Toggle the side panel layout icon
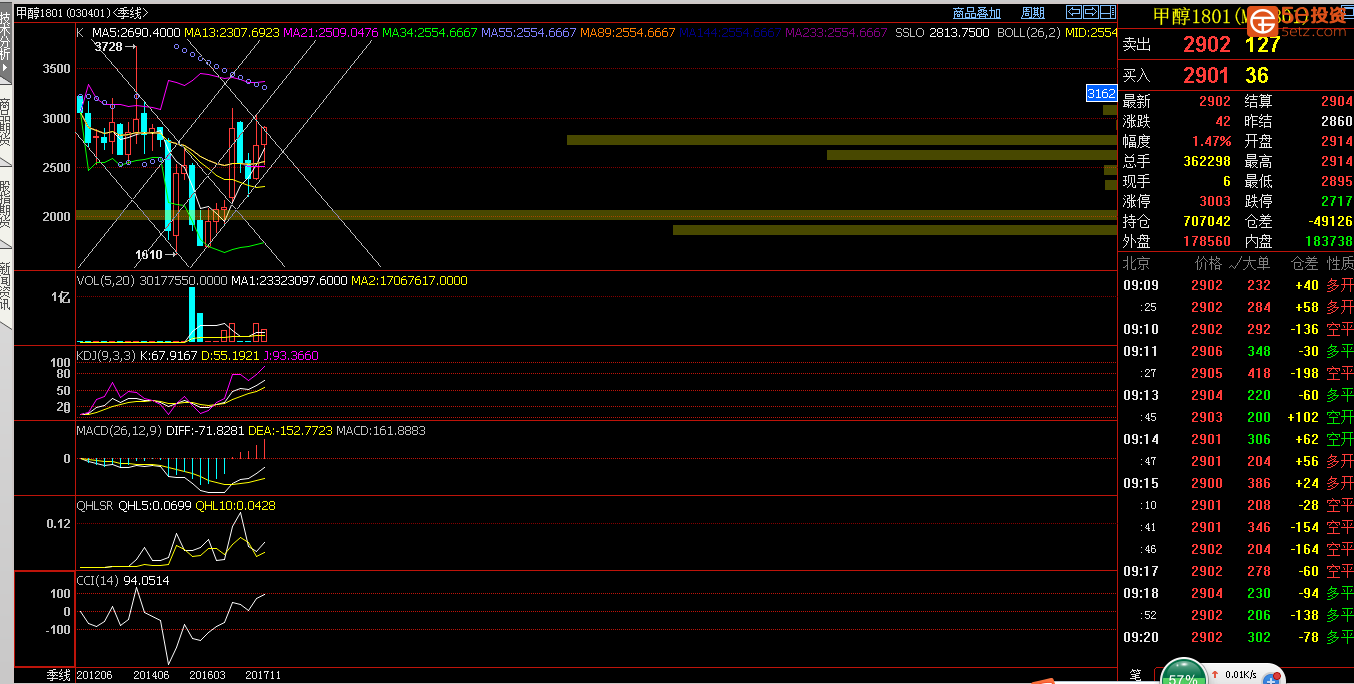The image size is (1354, 684). click(x=1106, y=12)
